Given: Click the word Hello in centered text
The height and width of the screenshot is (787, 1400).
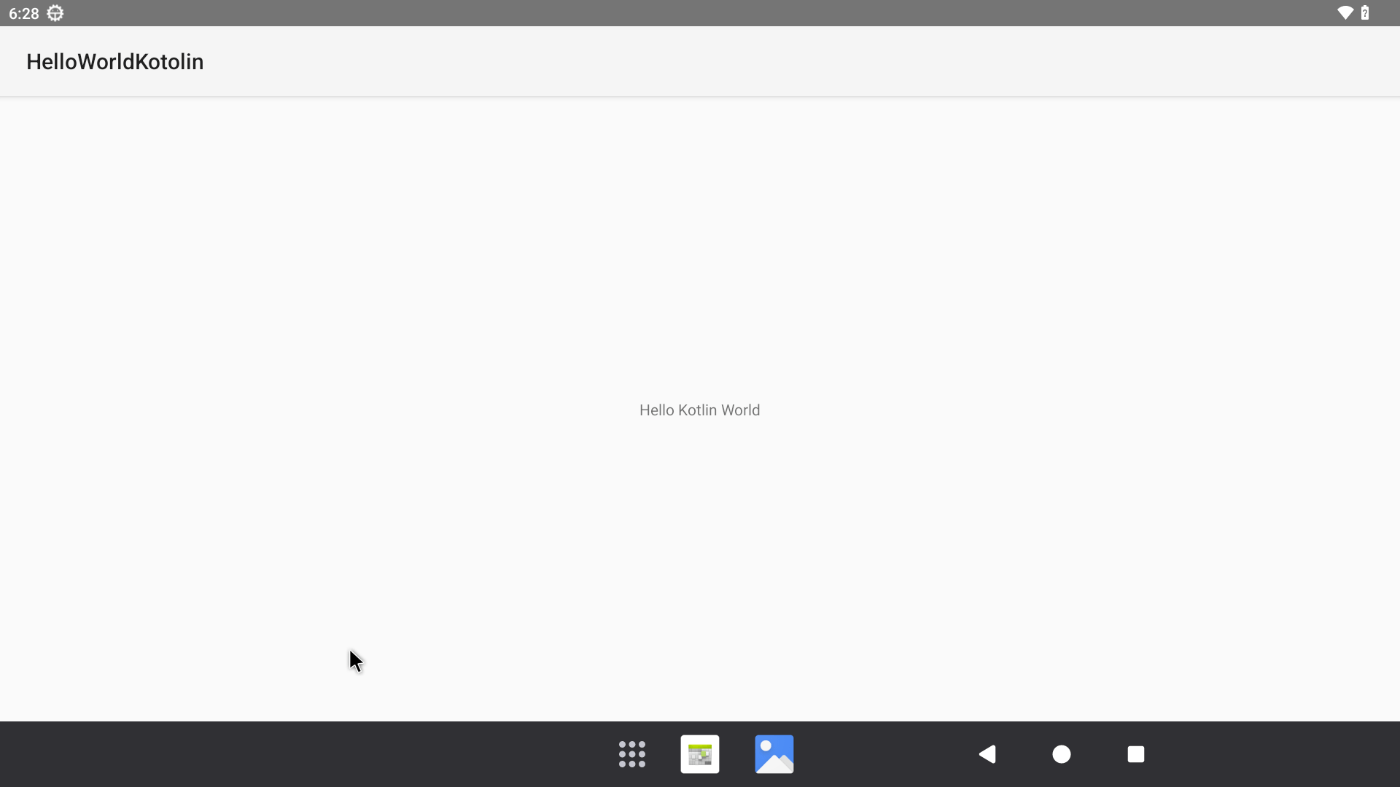Looking at the screenshot, I should (x=656, y=410).
